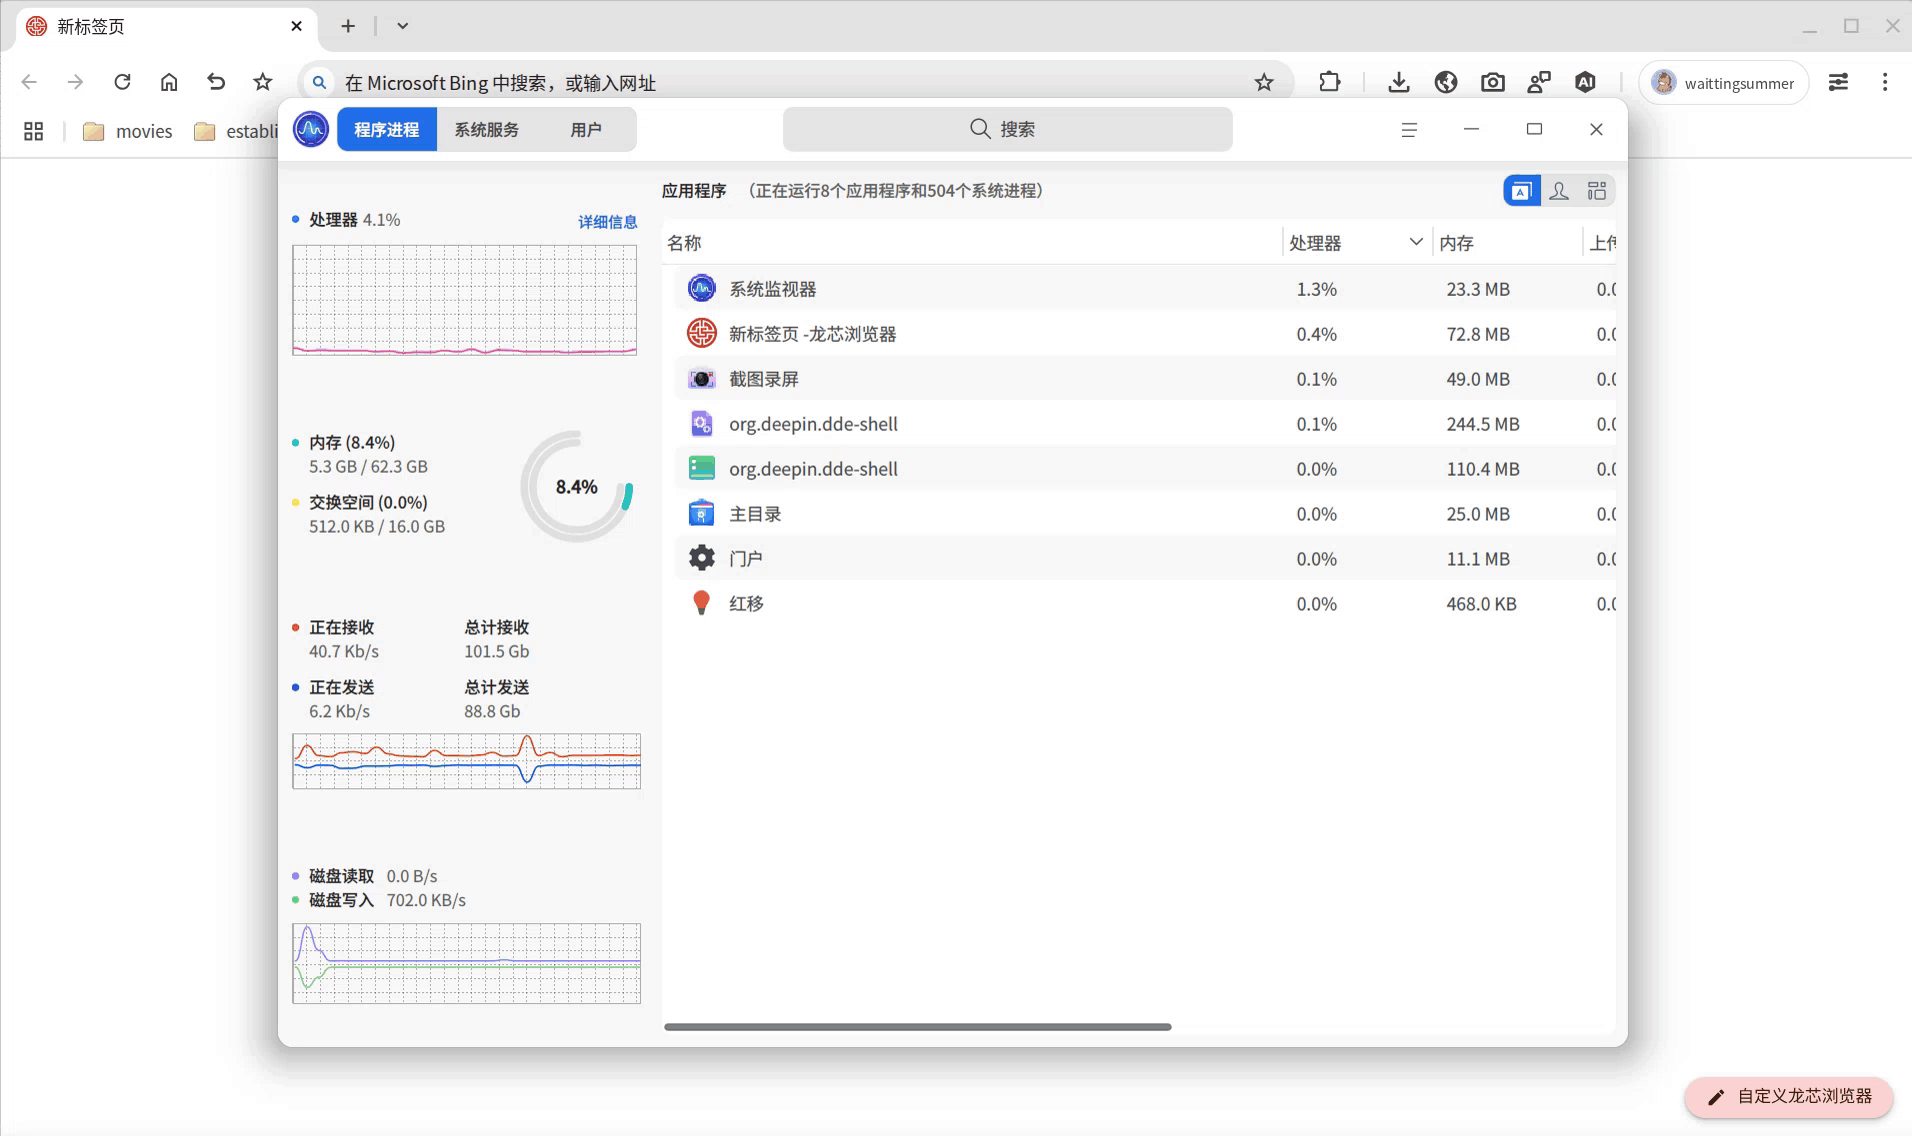1912x1136 pixels.
Task: Click the globe translate icon in toolbar
Action: tap(1445, 82)
